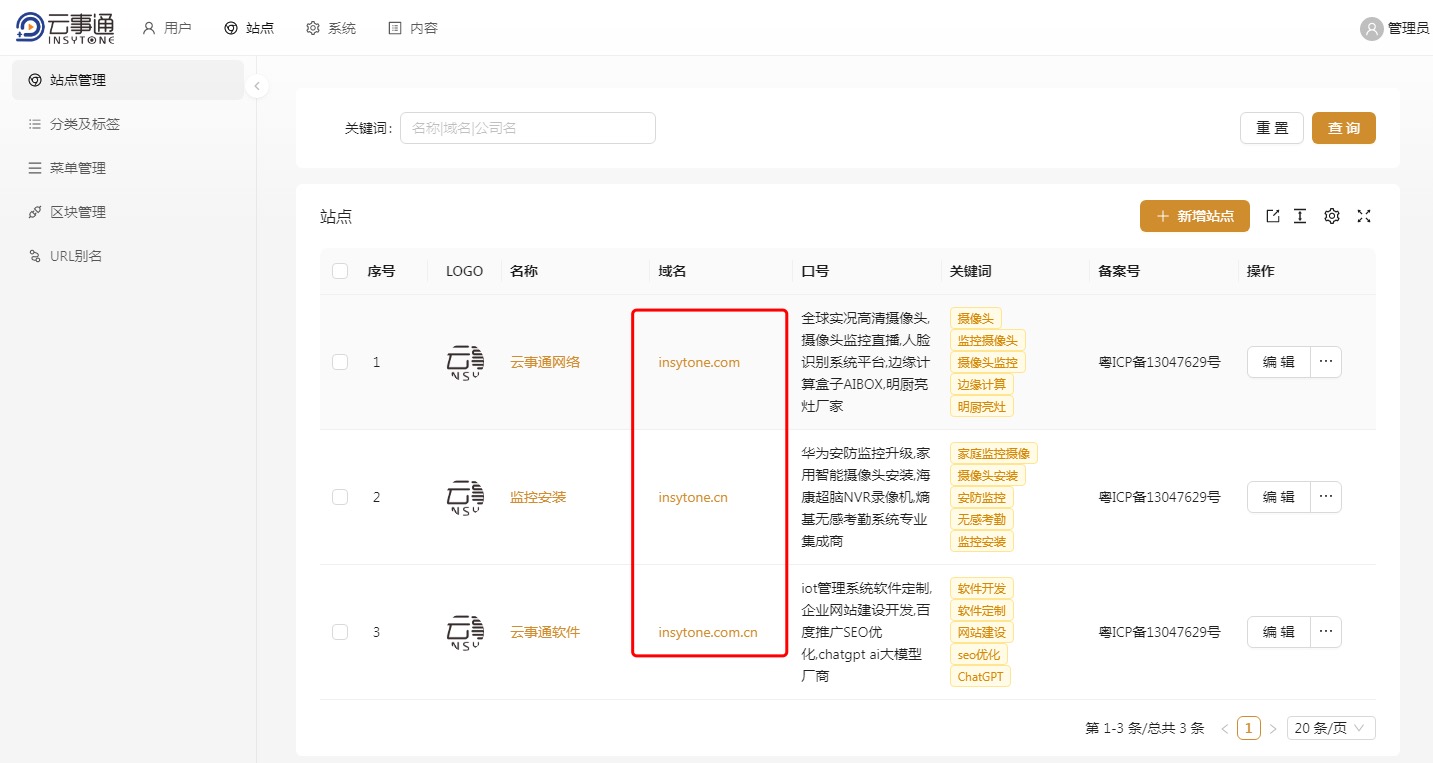Click the 摄像头 keyword tag on row 1
The height and width of the screenshot is (763, 1433).
coord(975,317)
